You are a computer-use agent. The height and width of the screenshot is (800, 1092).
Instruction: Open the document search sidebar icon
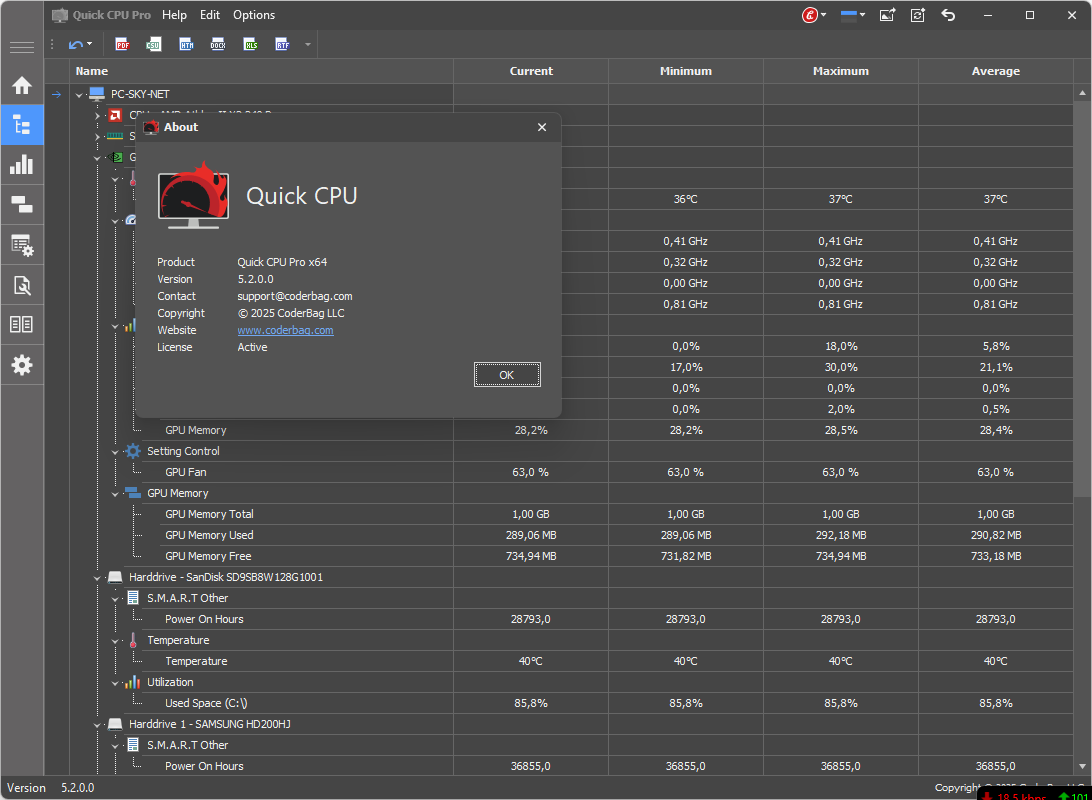(x=22, y=285)
